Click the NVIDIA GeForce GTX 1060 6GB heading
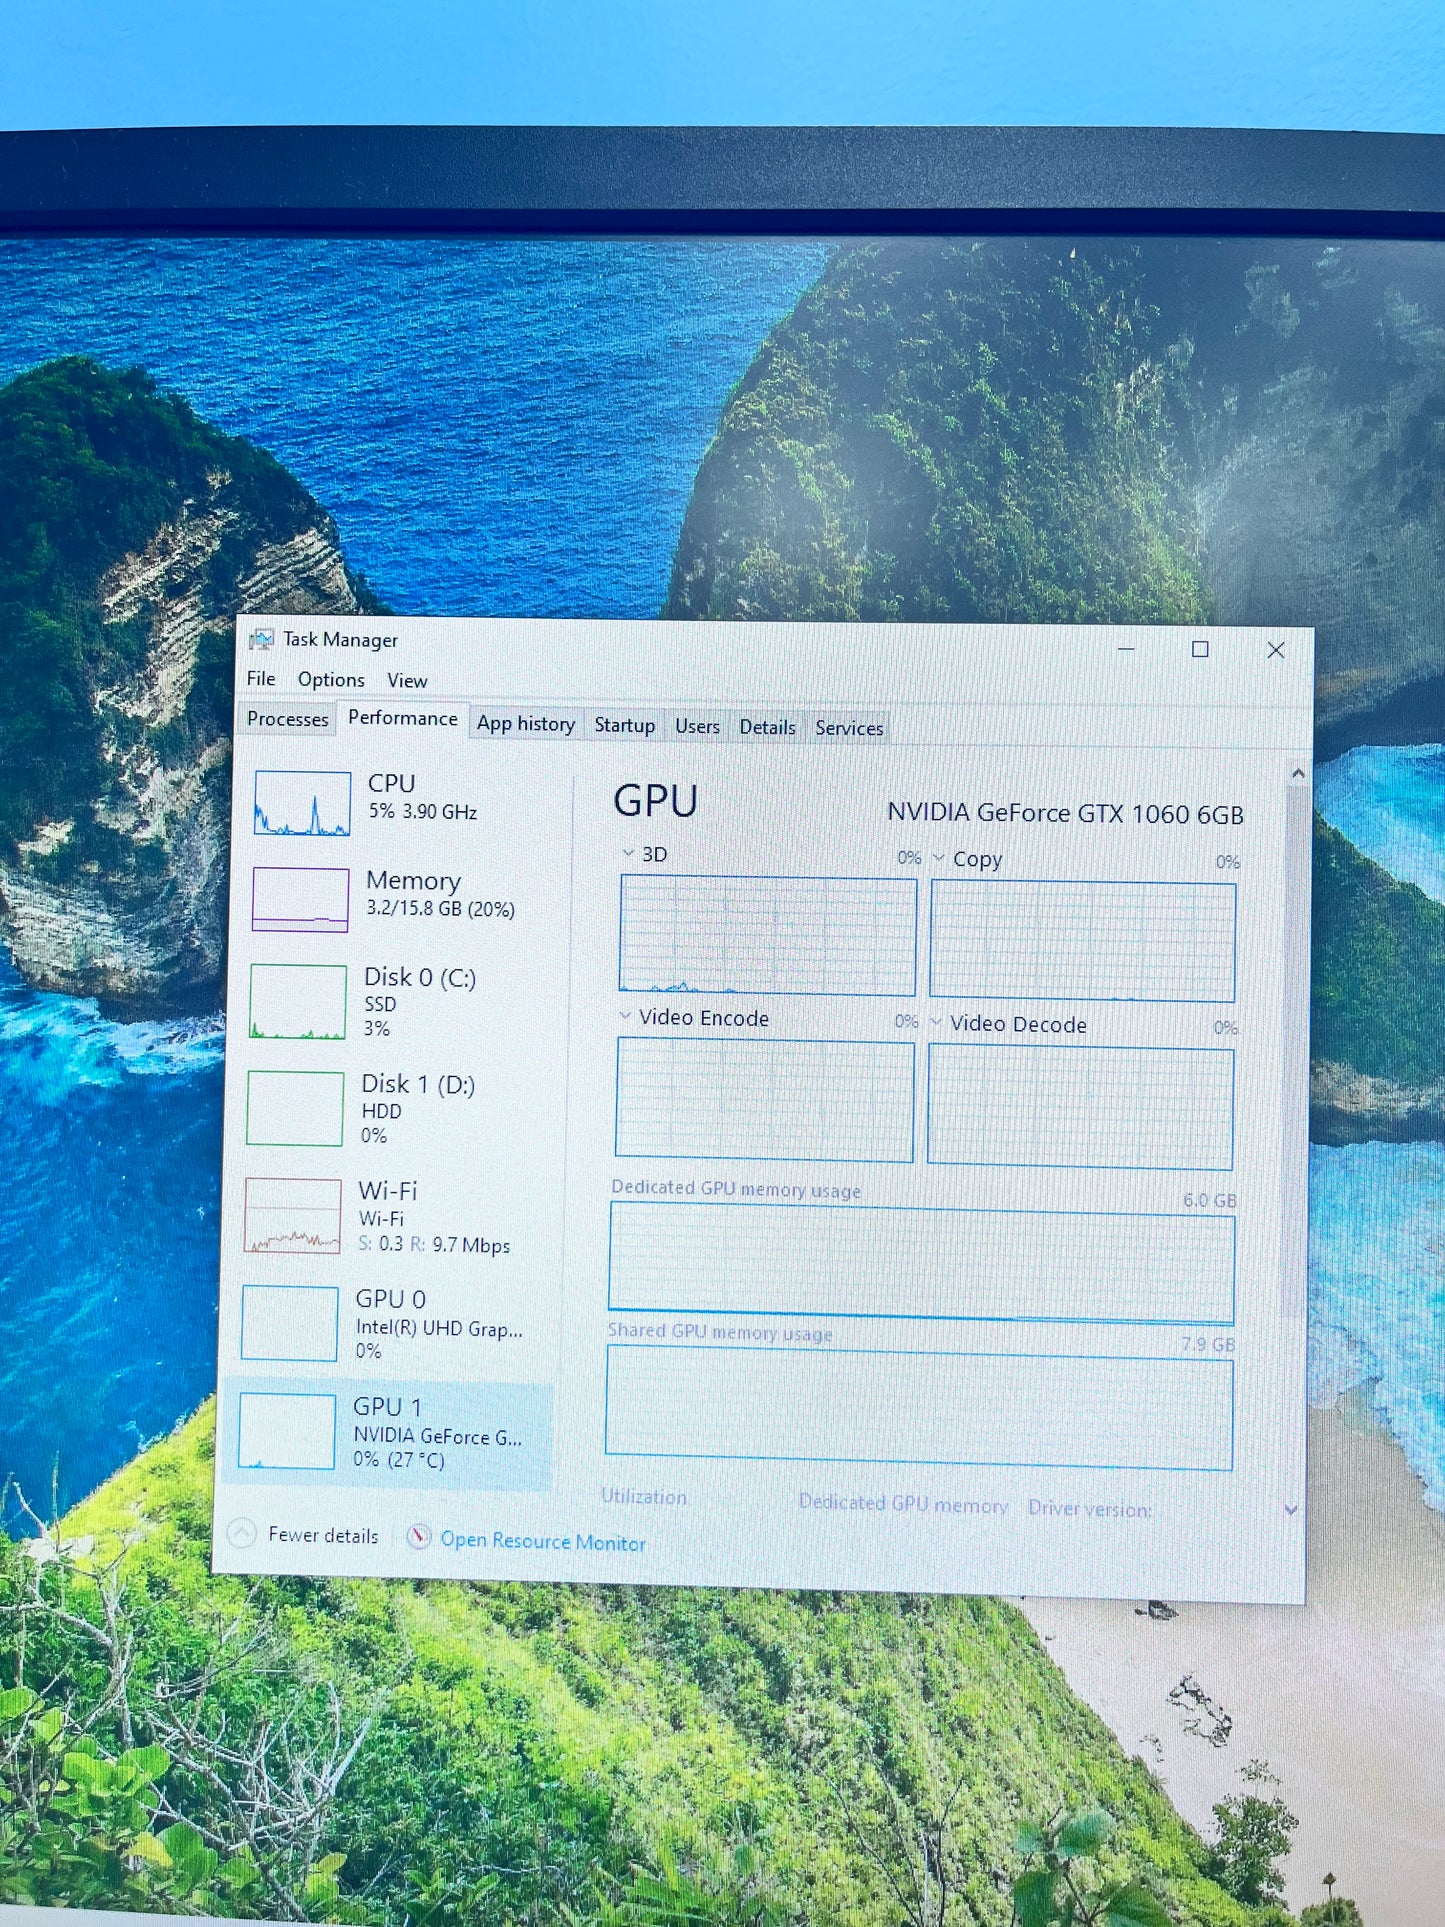 pos(1065,813)
